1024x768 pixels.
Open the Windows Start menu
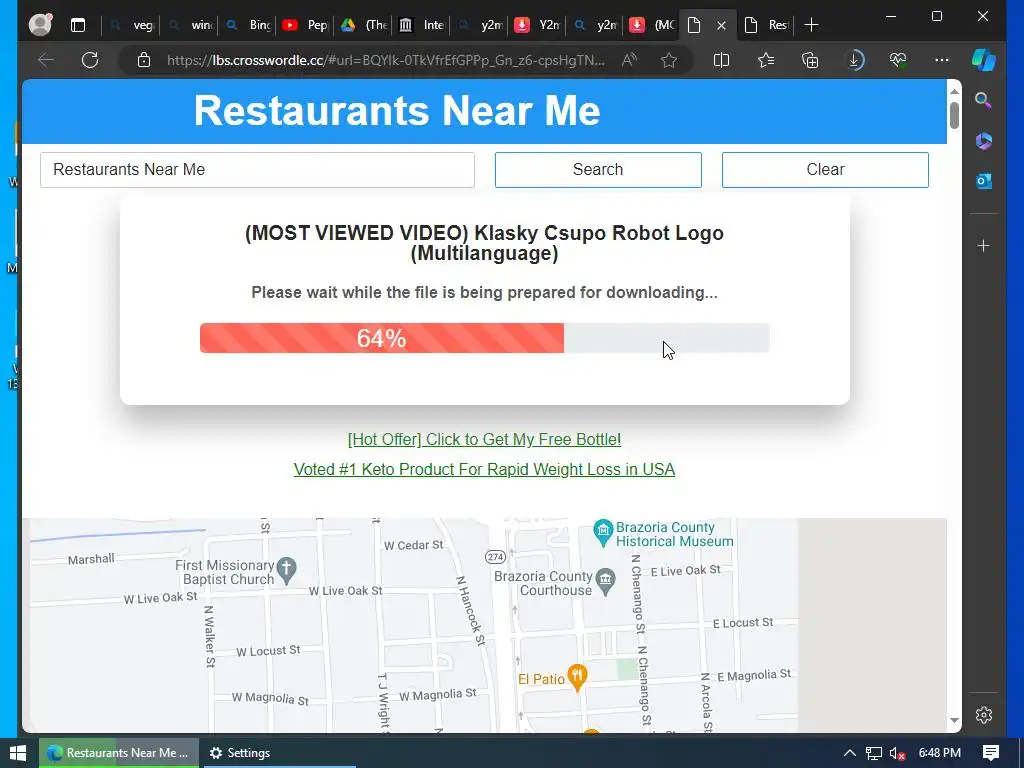(18, 753)
